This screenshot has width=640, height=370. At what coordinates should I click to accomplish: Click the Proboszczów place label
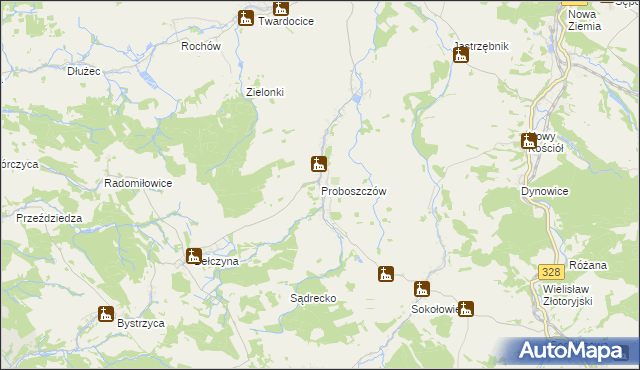click(x=354, y=191)
